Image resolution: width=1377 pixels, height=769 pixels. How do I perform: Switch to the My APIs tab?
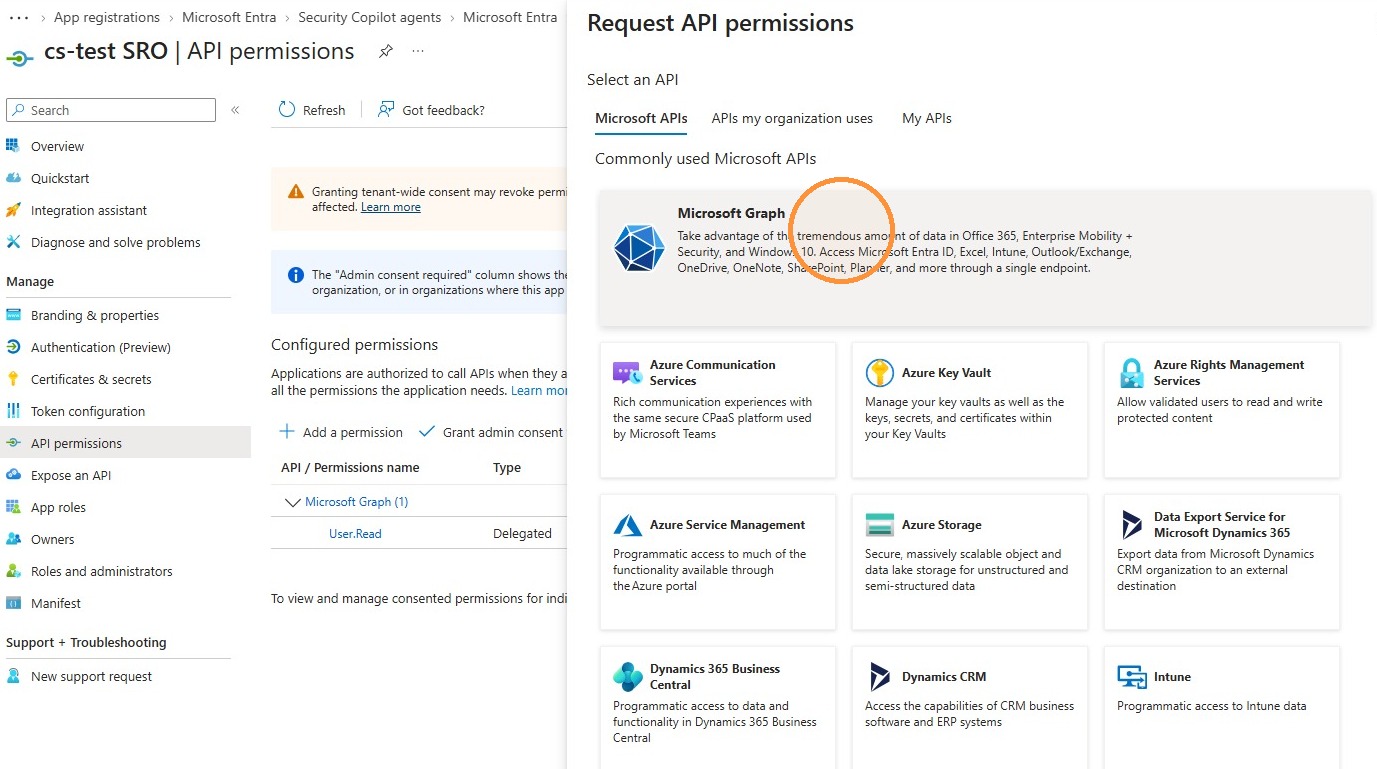tap(927, 118)
